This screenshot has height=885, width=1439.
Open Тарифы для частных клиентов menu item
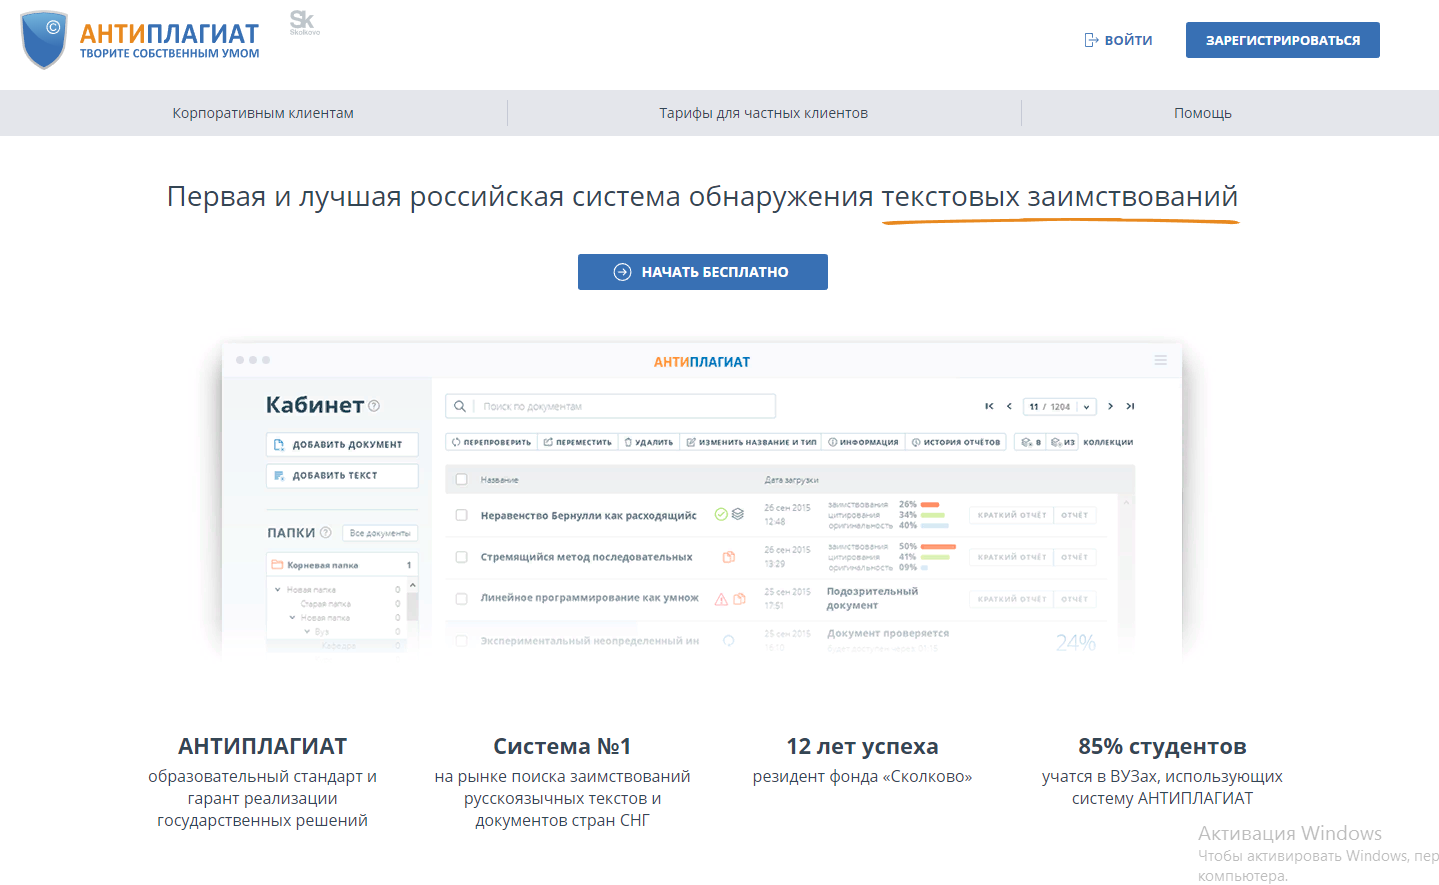point(763,113)
